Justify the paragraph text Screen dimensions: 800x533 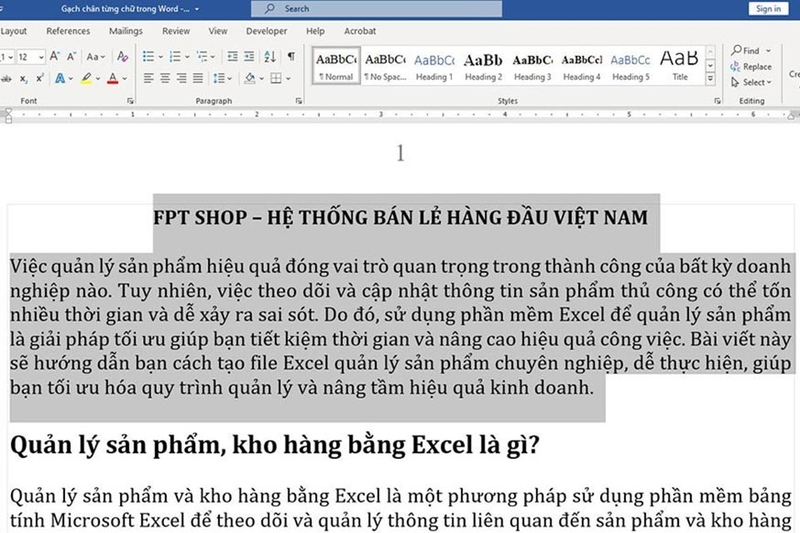(198, 78)
